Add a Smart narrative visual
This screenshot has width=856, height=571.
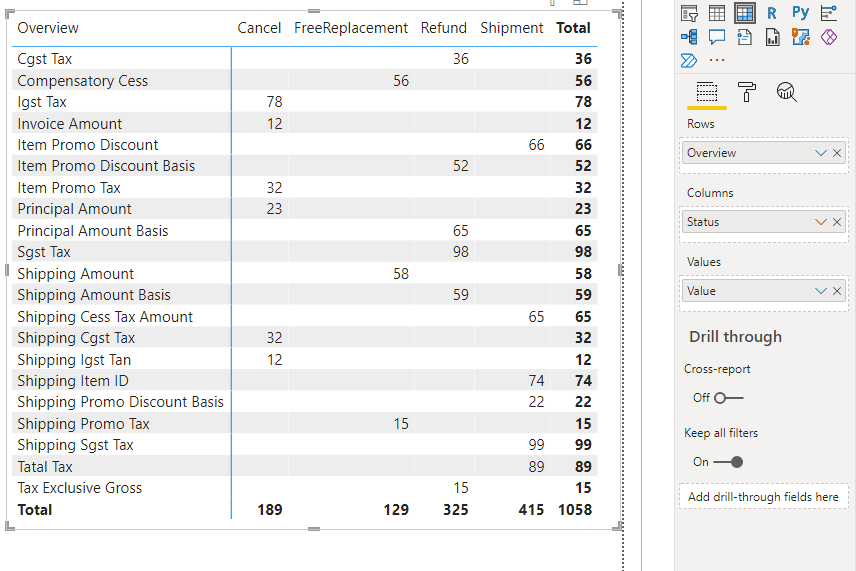click(745, 37)
